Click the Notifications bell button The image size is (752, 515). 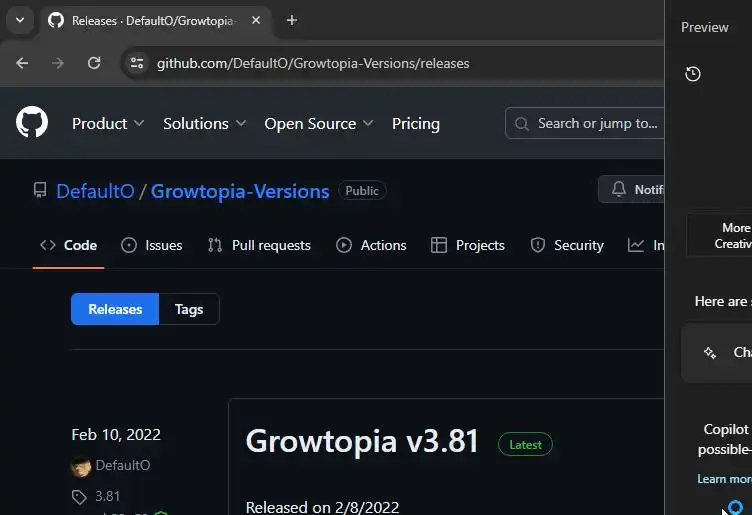[631, 189]
